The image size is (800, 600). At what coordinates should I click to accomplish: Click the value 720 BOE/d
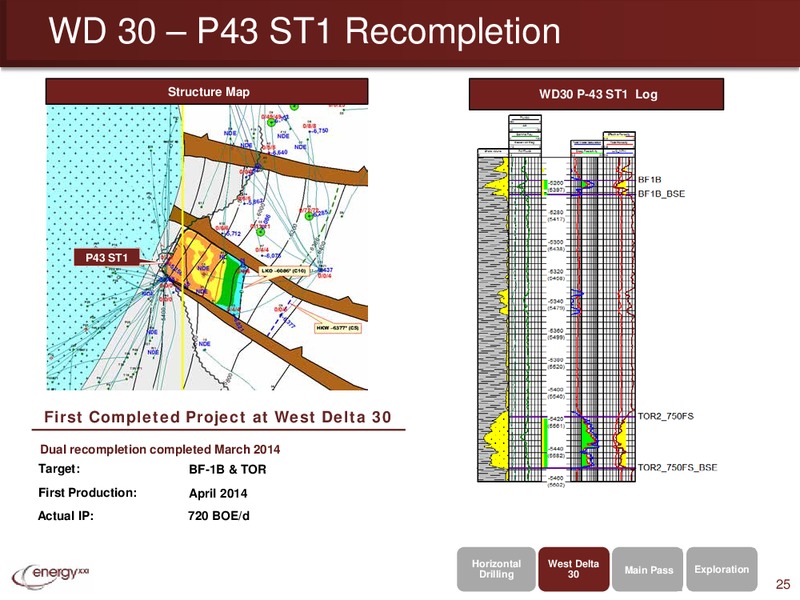click(x=219, y=516)
